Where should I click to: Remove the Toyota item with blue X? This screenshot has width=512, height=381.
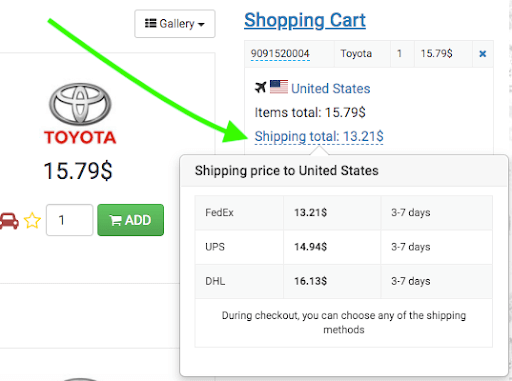click(x=482, y=54)
